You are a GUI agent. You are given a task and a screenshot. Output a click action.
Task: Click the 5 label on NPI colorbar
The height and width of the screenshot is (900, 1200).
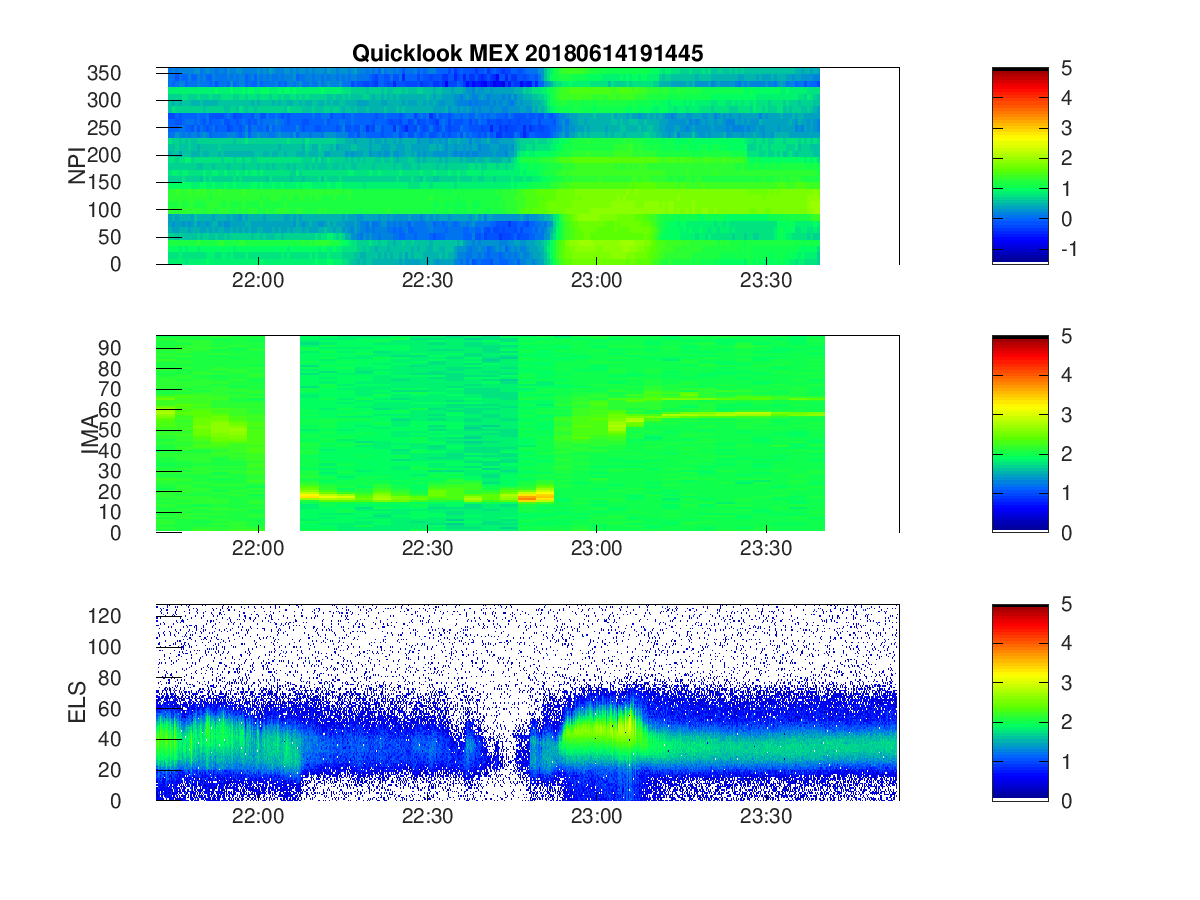coord(1066,68)
